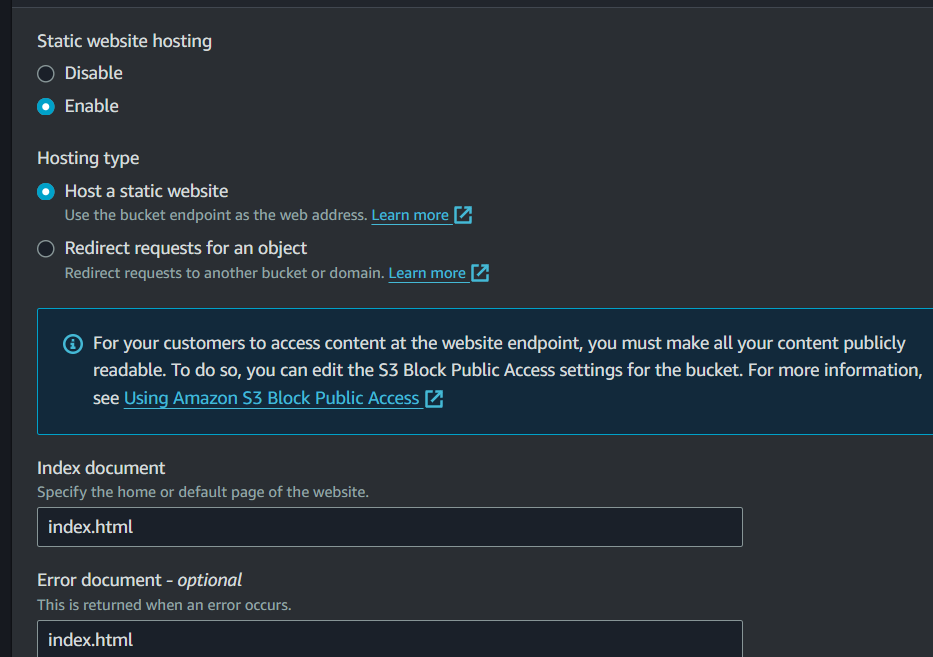Focus the Index document text field
Image resolution: width=933 pixels, height=657 pixels.
pos(390,527)
